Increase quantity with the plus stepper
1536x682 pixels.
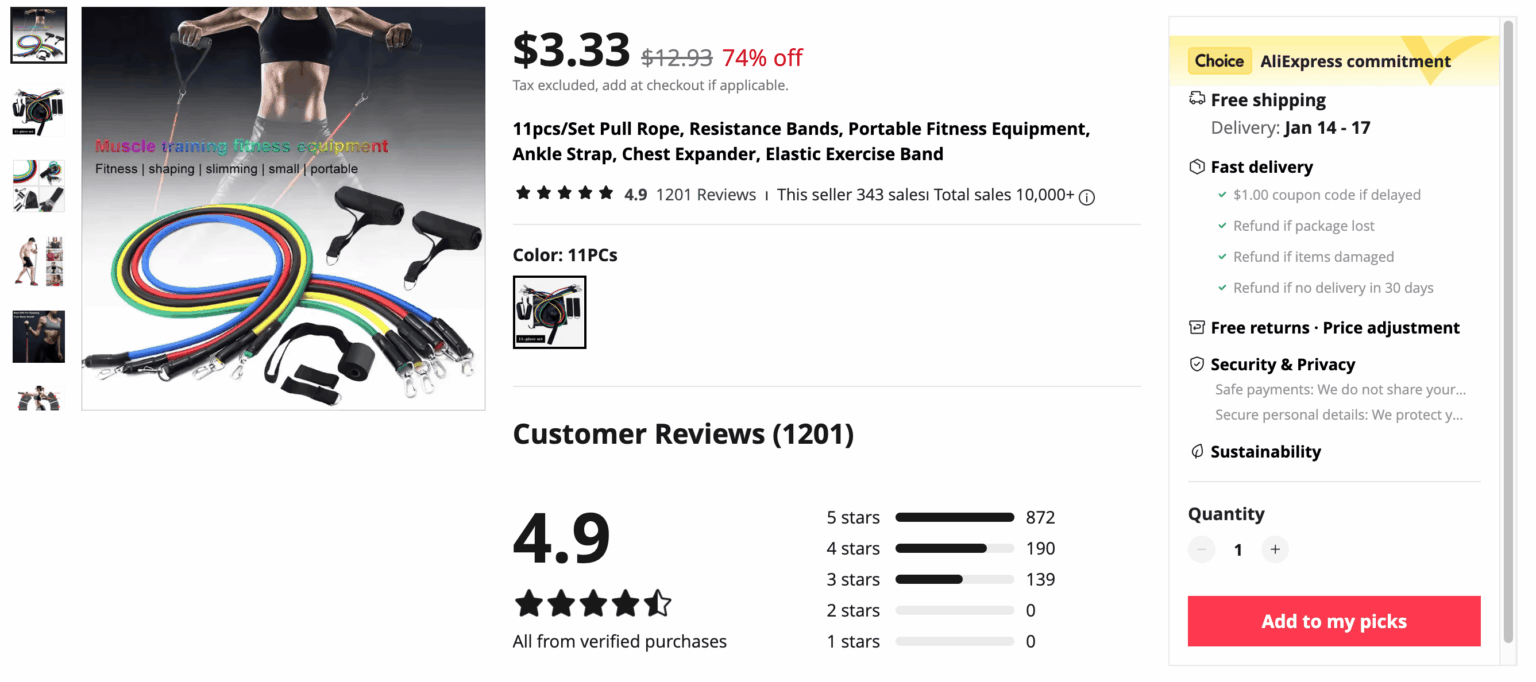click(x=1274, y=549)
